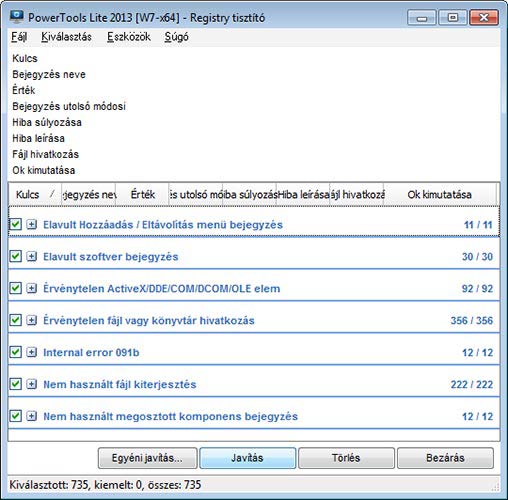The width and height of the screenshot is (508, 500).
Task: Click the Törlés button
Action: pyautogui.click(x=346, y=458)
